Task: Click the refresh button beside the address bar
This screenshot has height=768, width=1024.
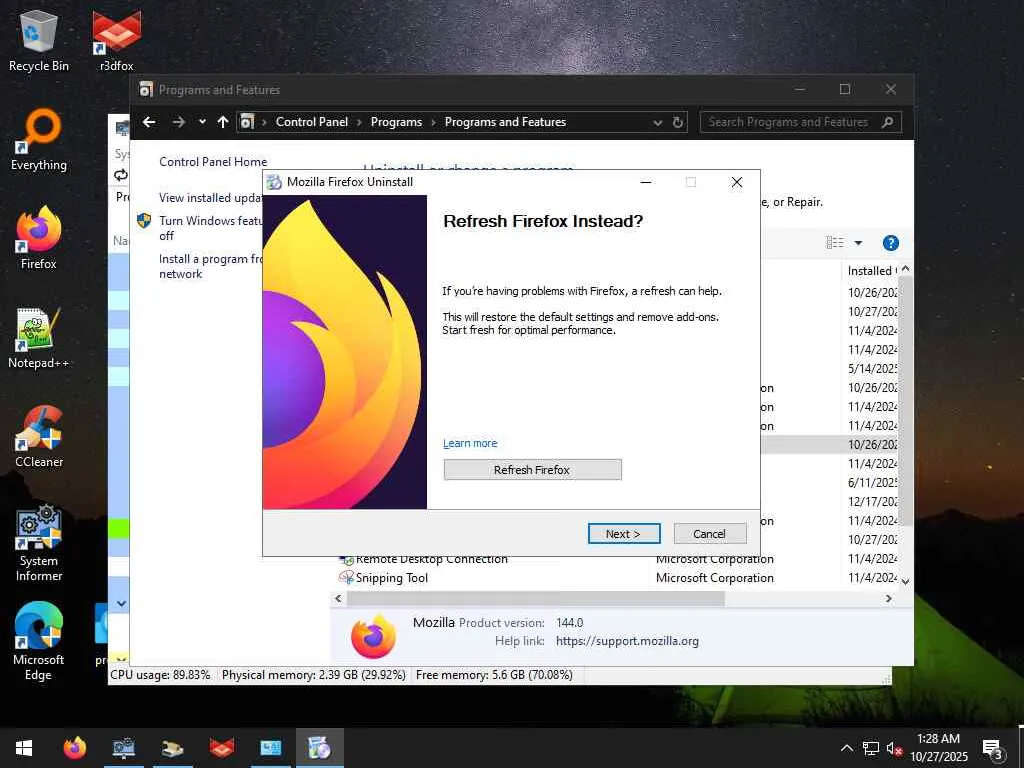Action: pos(678,122)
